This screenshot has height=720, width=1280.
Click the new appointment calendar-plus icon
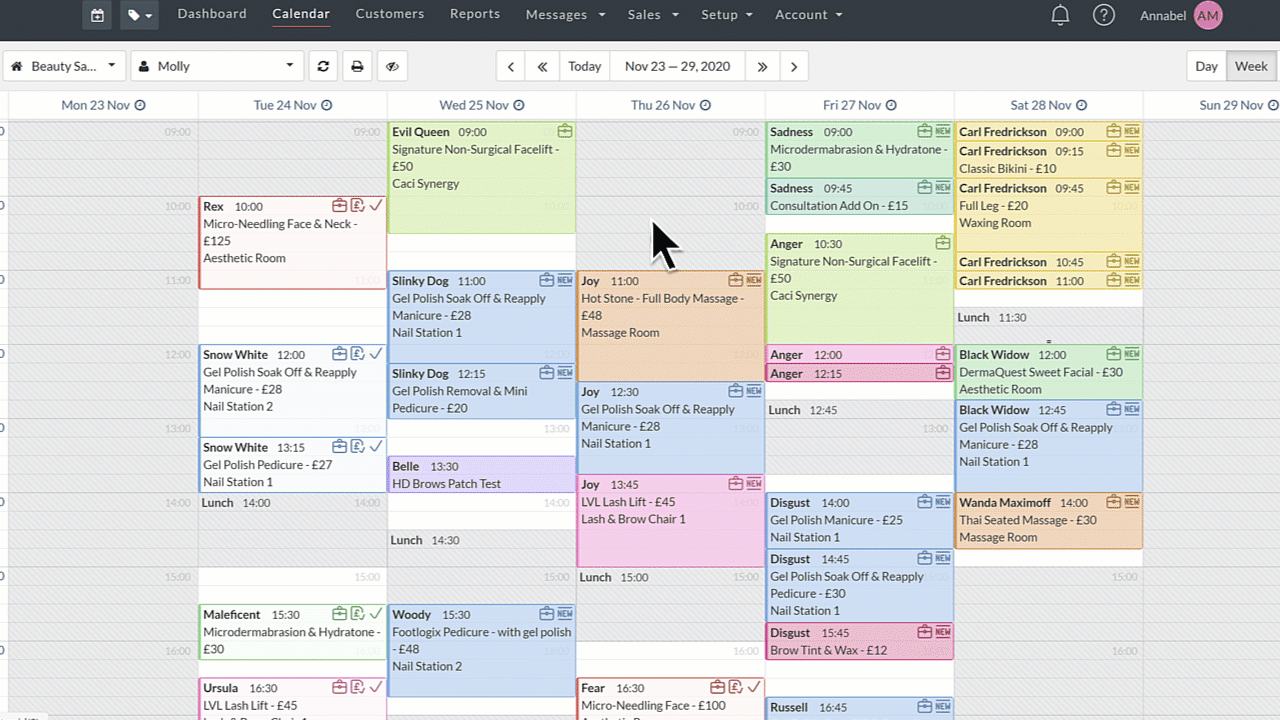pyautogui.click(x=97, y=15)
